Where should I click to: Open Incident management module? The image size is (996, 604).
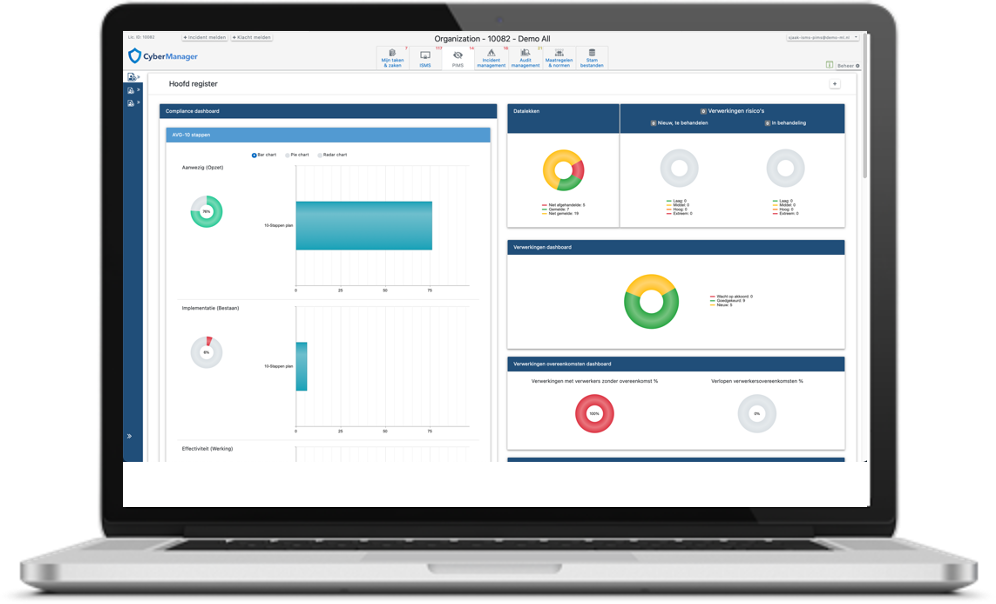pos(491,58)
